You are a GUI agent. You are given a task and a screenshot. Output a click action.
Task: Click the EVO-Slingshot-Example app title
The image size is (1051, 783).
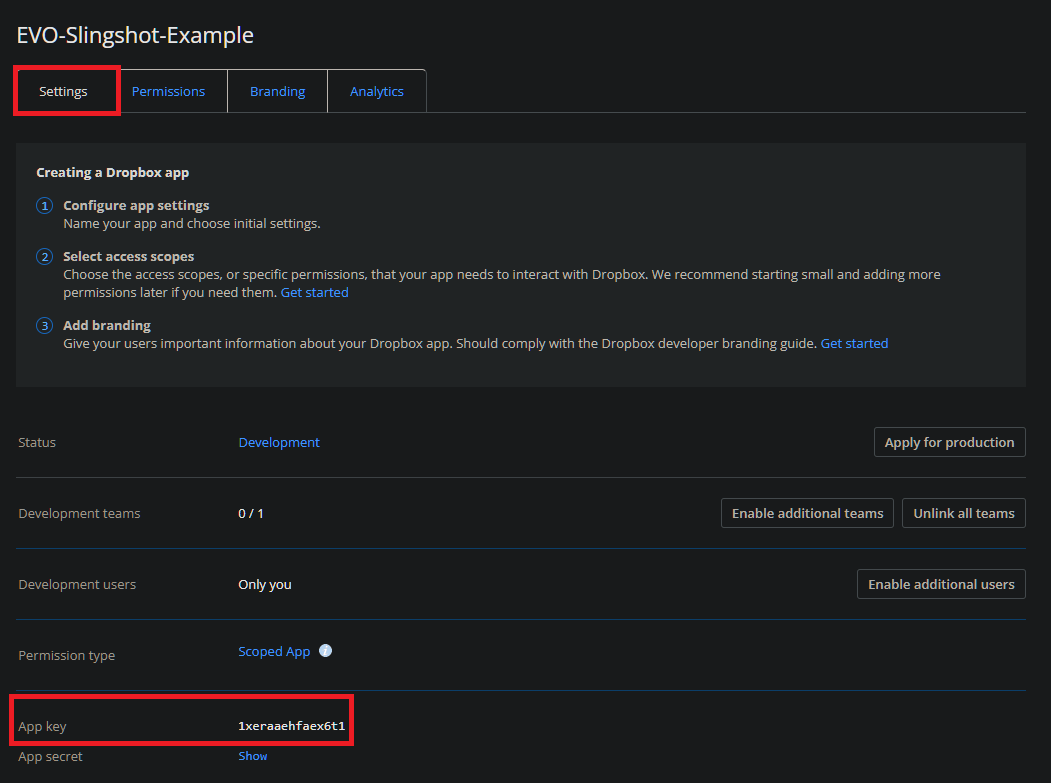[x=135, y=35]
